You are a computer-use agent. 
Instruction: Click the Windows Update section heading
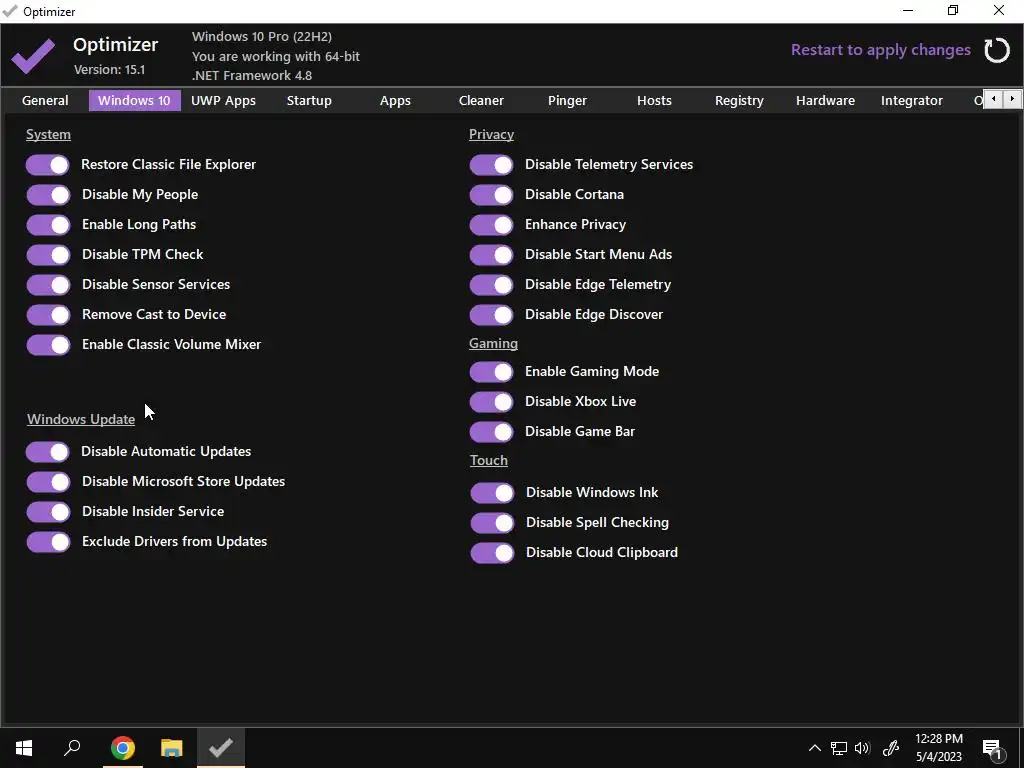tap(81, 419)
